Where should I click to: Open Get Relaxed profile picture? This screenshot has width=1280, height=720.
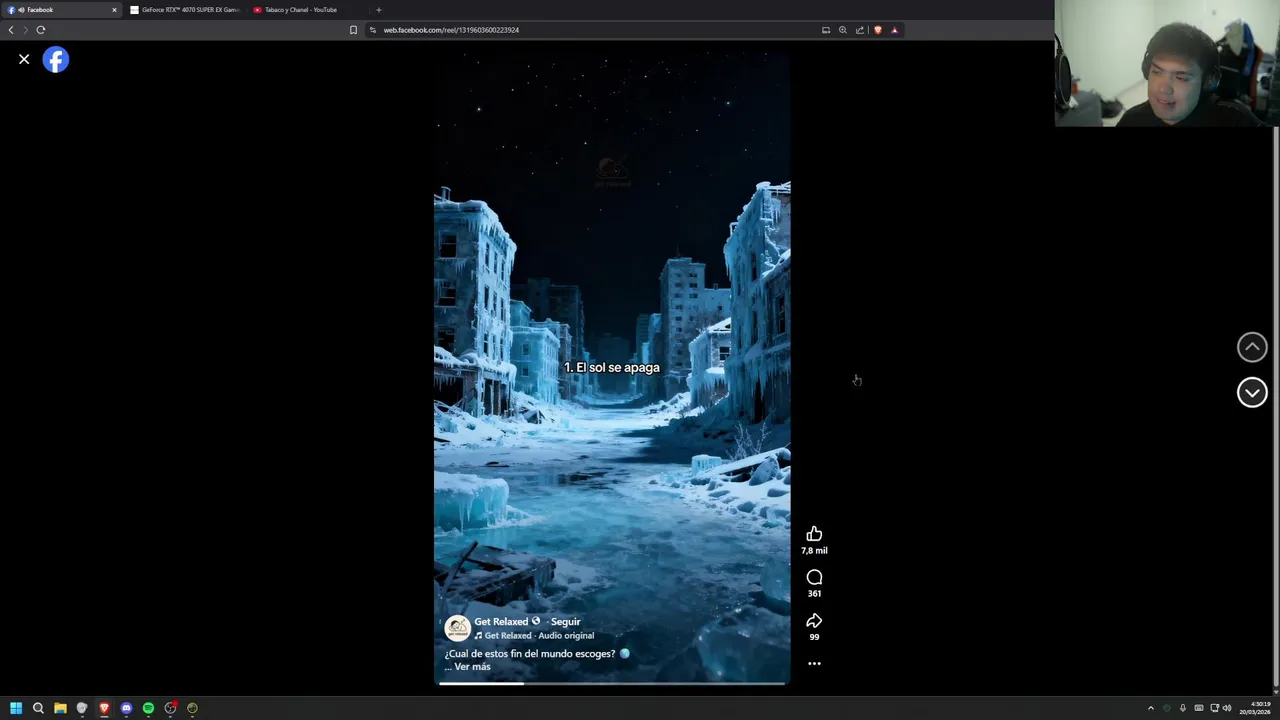[458, 628]
